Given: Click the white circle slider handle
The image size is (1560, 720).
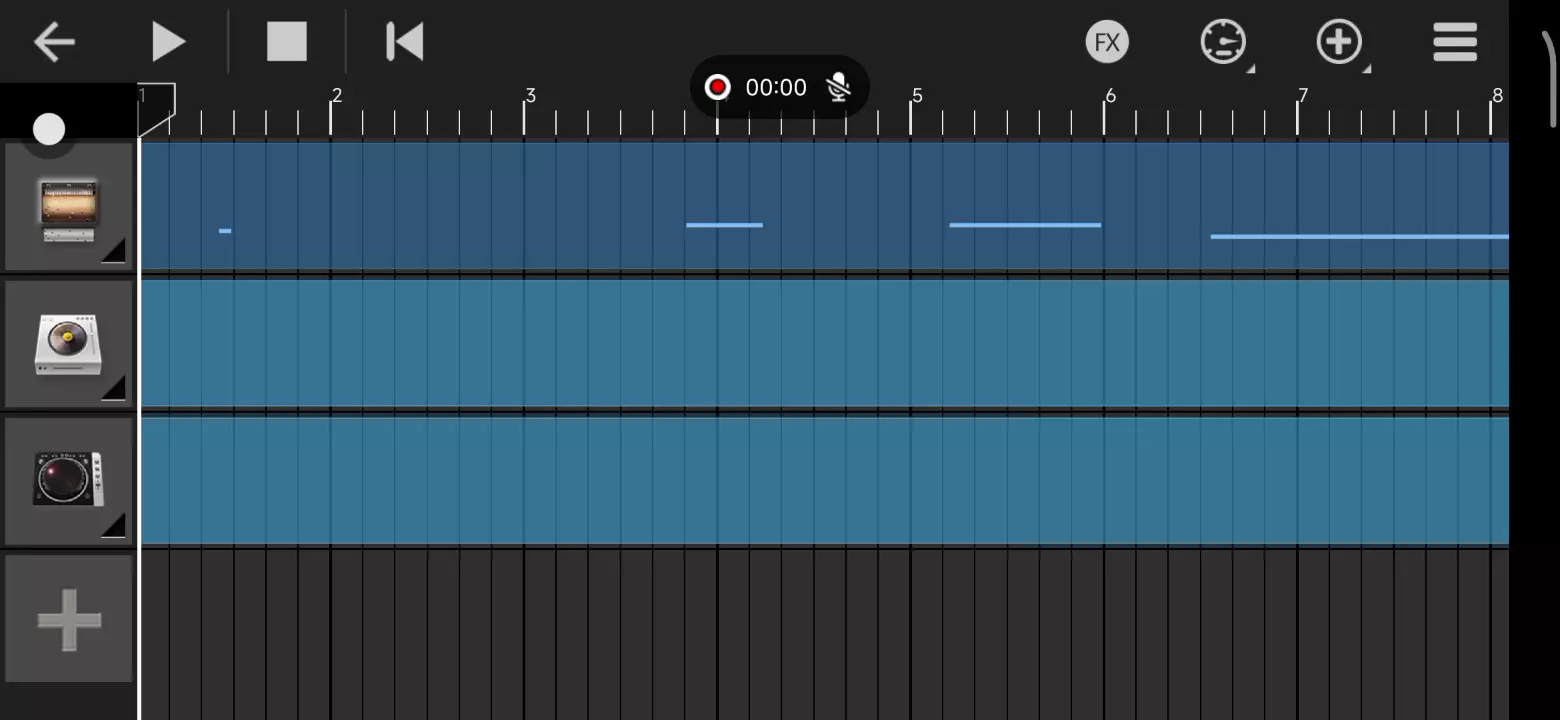Looking at the screenshot, I should (48, 129).
